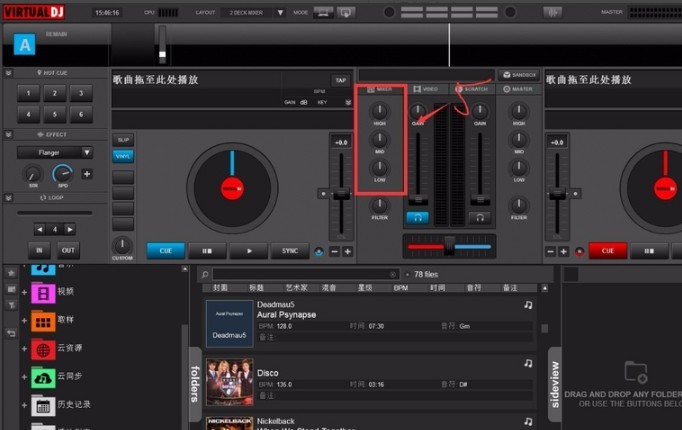This screenshot has width=682, height=430.
Task: Click the back arrow sidebar icon
Action: (11, 333)
